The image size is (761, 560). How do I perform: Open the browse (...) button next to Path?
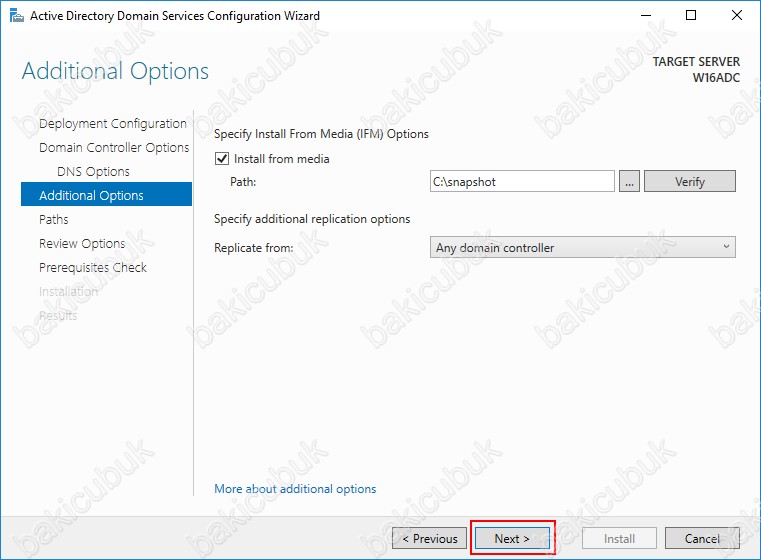629,181
